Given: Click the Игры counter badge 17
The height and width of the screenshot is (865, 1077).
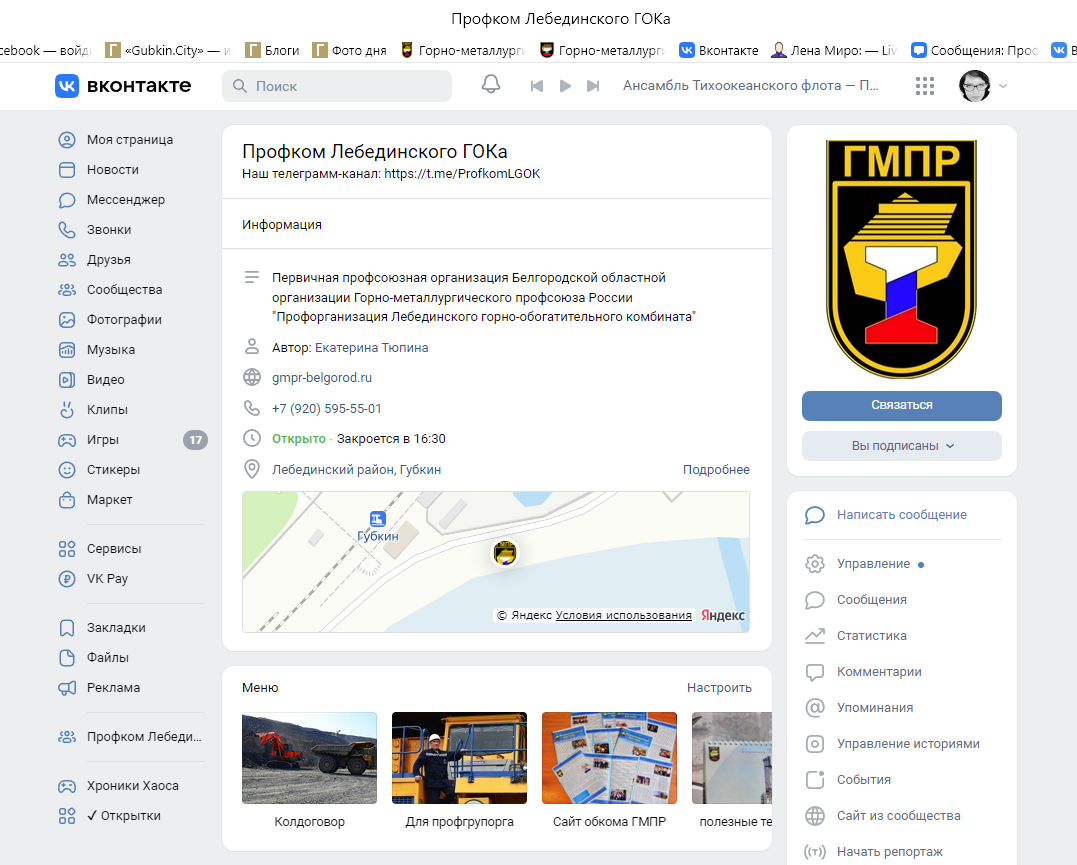Looking at the screenshot, I should (195, 440).
